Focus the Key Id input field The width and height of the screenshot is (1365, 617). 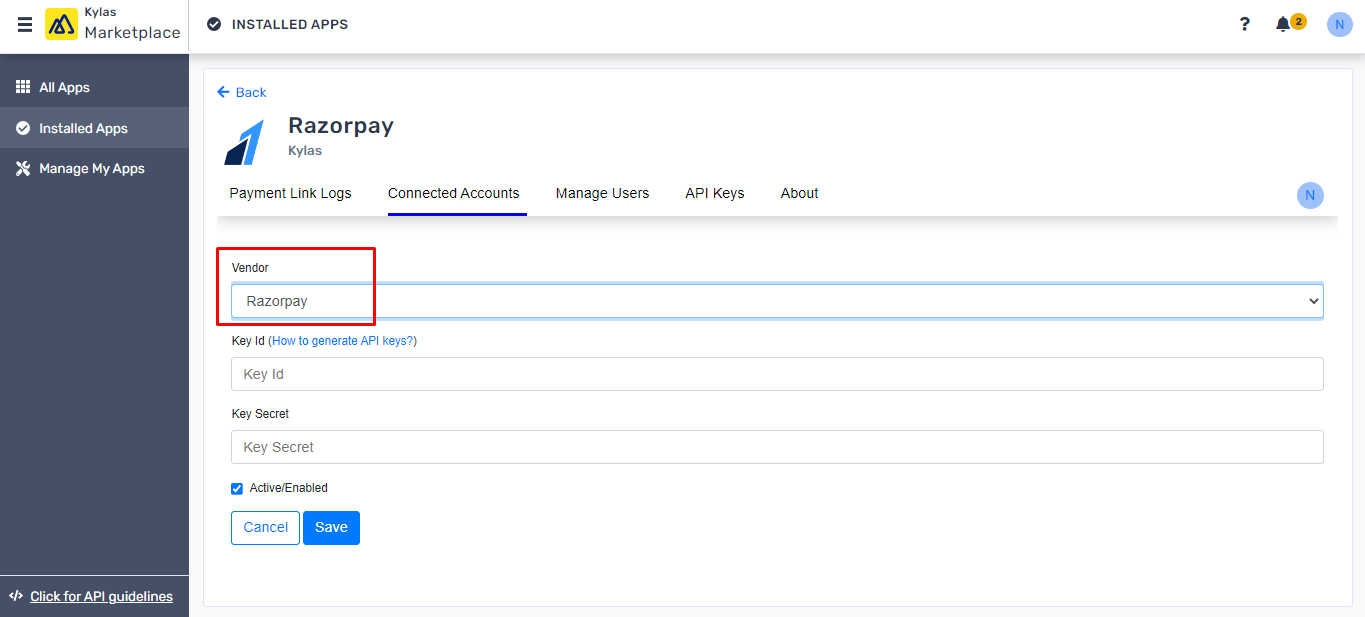pos(777,374)
